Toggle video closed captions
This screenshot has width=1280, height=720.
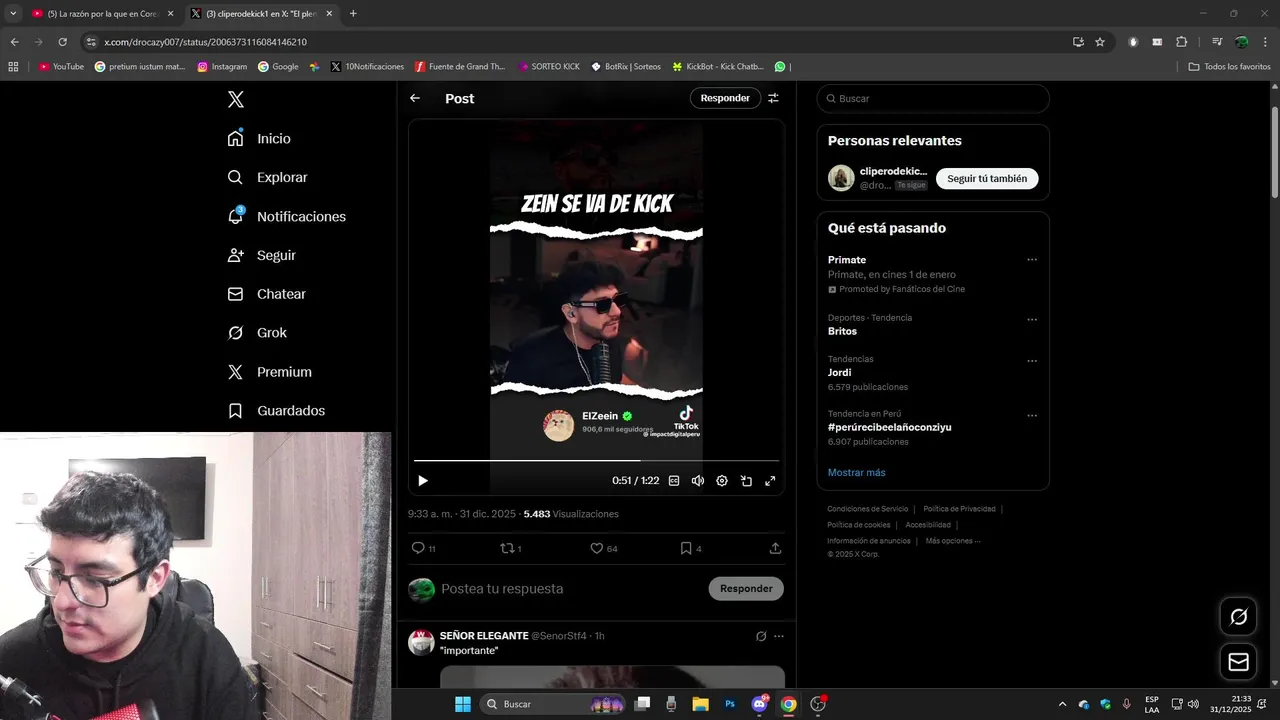[x=674, y=481]
